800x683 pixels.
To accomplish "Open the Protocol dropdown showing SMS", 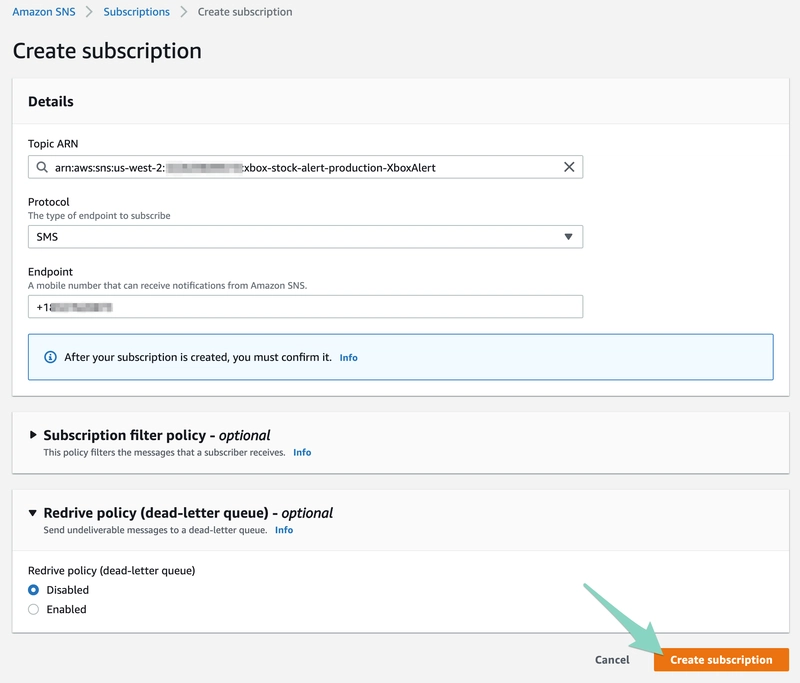I will point(305,237).
